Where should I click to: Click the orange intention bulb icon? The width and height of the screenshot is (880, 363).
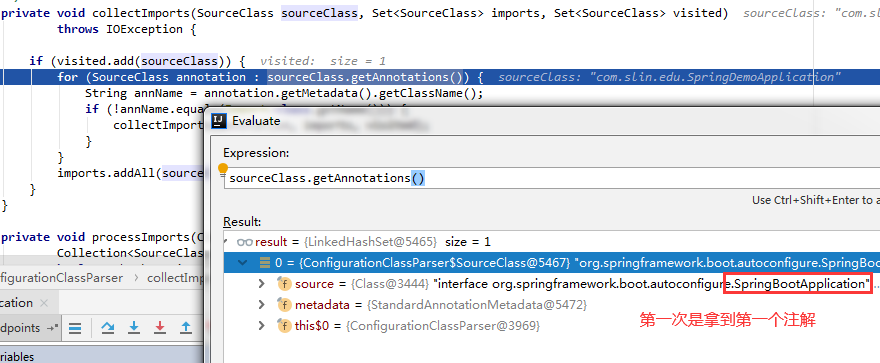point(223,168)
